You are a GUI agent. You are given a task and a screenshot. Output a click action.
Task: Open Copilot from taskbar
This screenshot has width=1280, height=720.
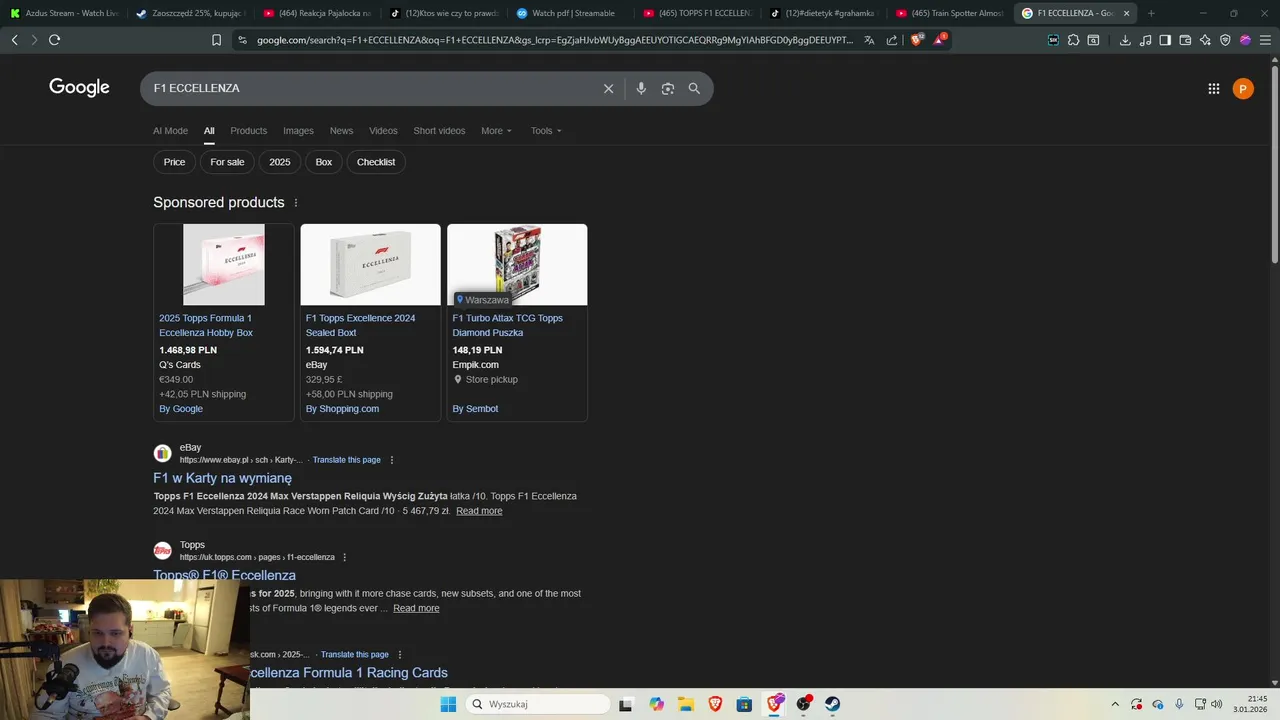656,704
